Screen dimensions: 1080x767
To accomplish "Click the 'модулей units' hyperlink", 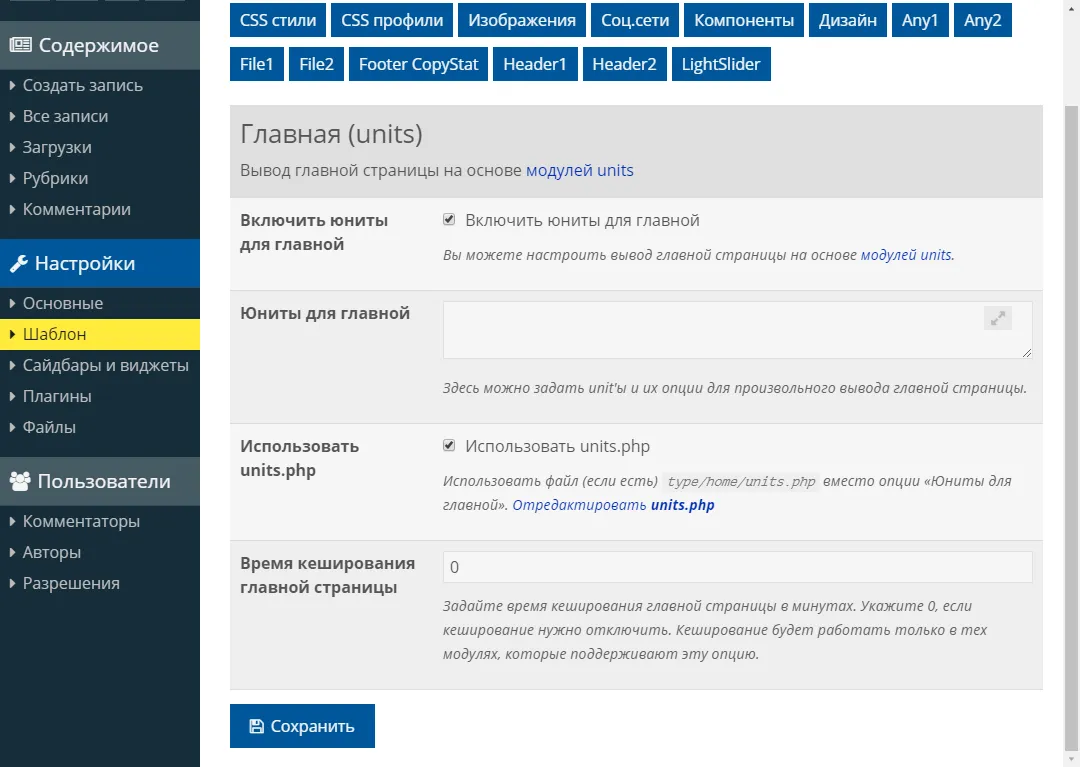I will [x=580, y=170].
